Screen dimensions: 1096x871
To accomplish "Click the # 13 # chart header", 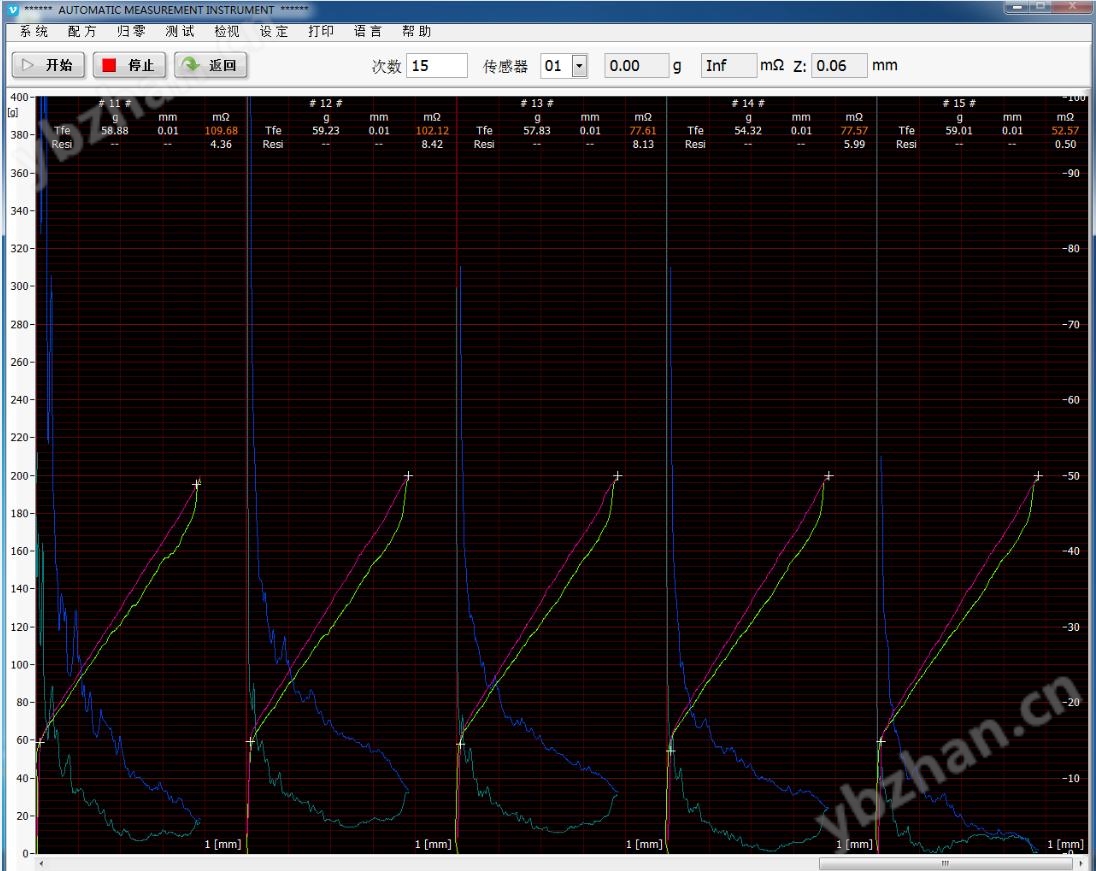I will click(537, 103).
